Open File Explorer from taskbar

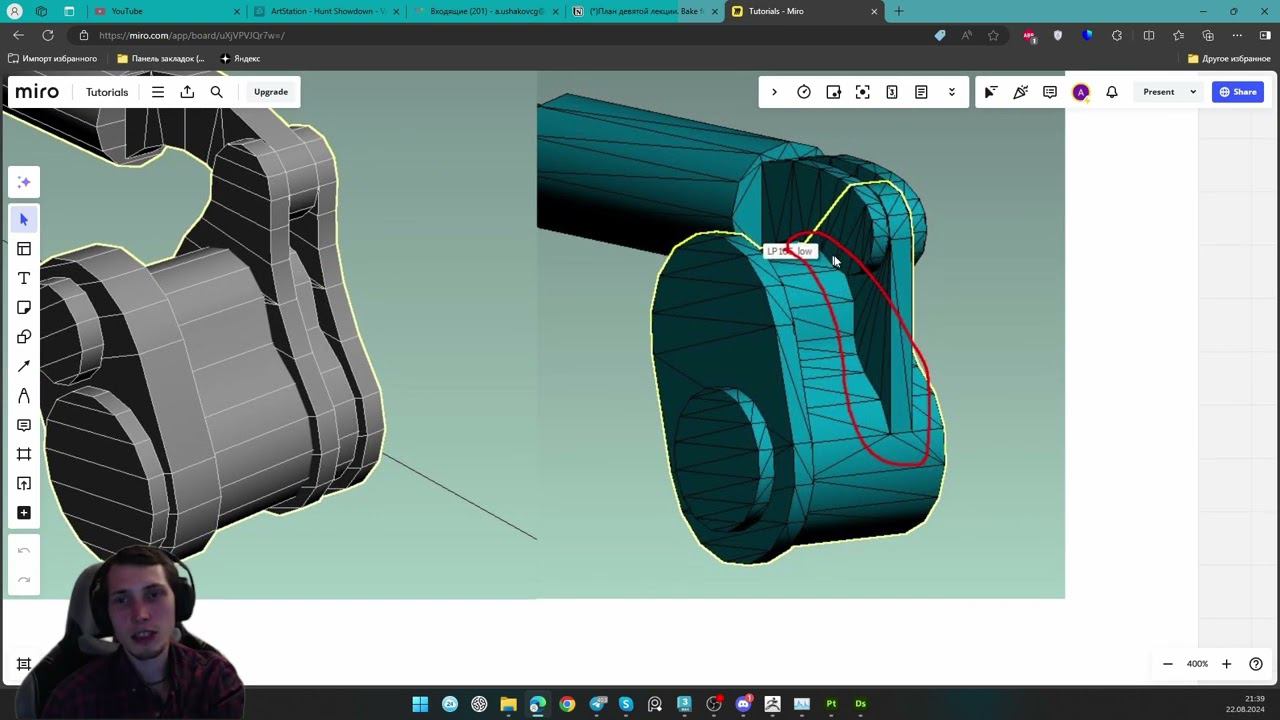[508, 704]
